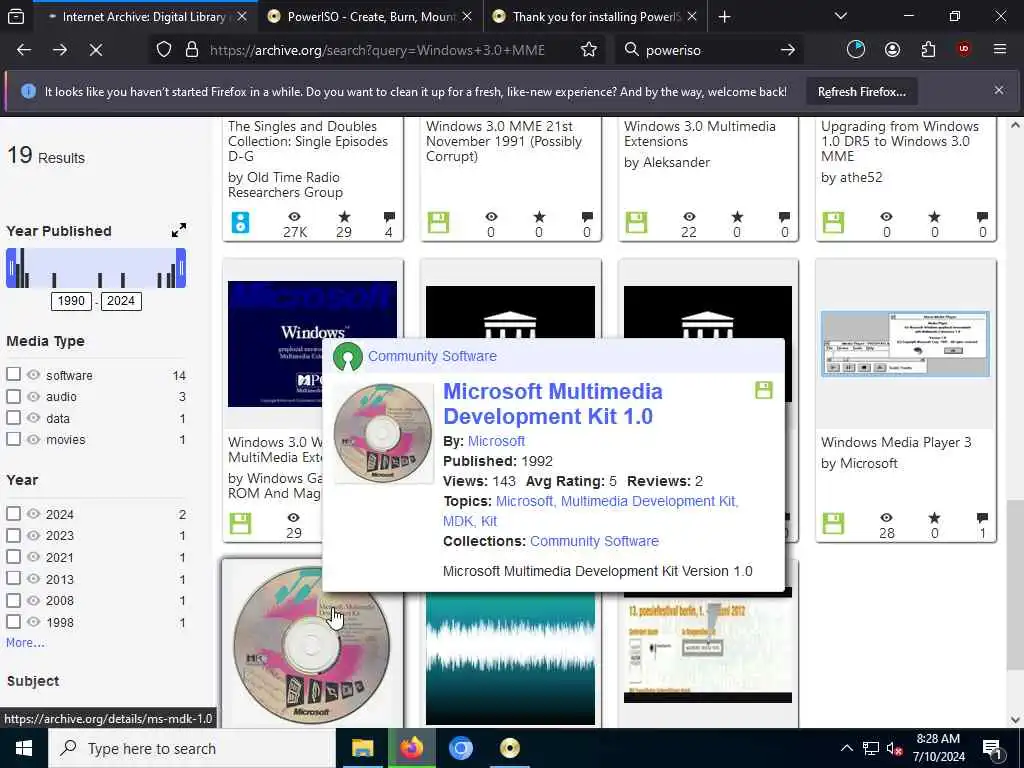Viewport: 1024px width, 768px height.
Task: Click floppy icon on Windows 3.0 Multimedia Extensions card
Action: [x=636, y=223]
